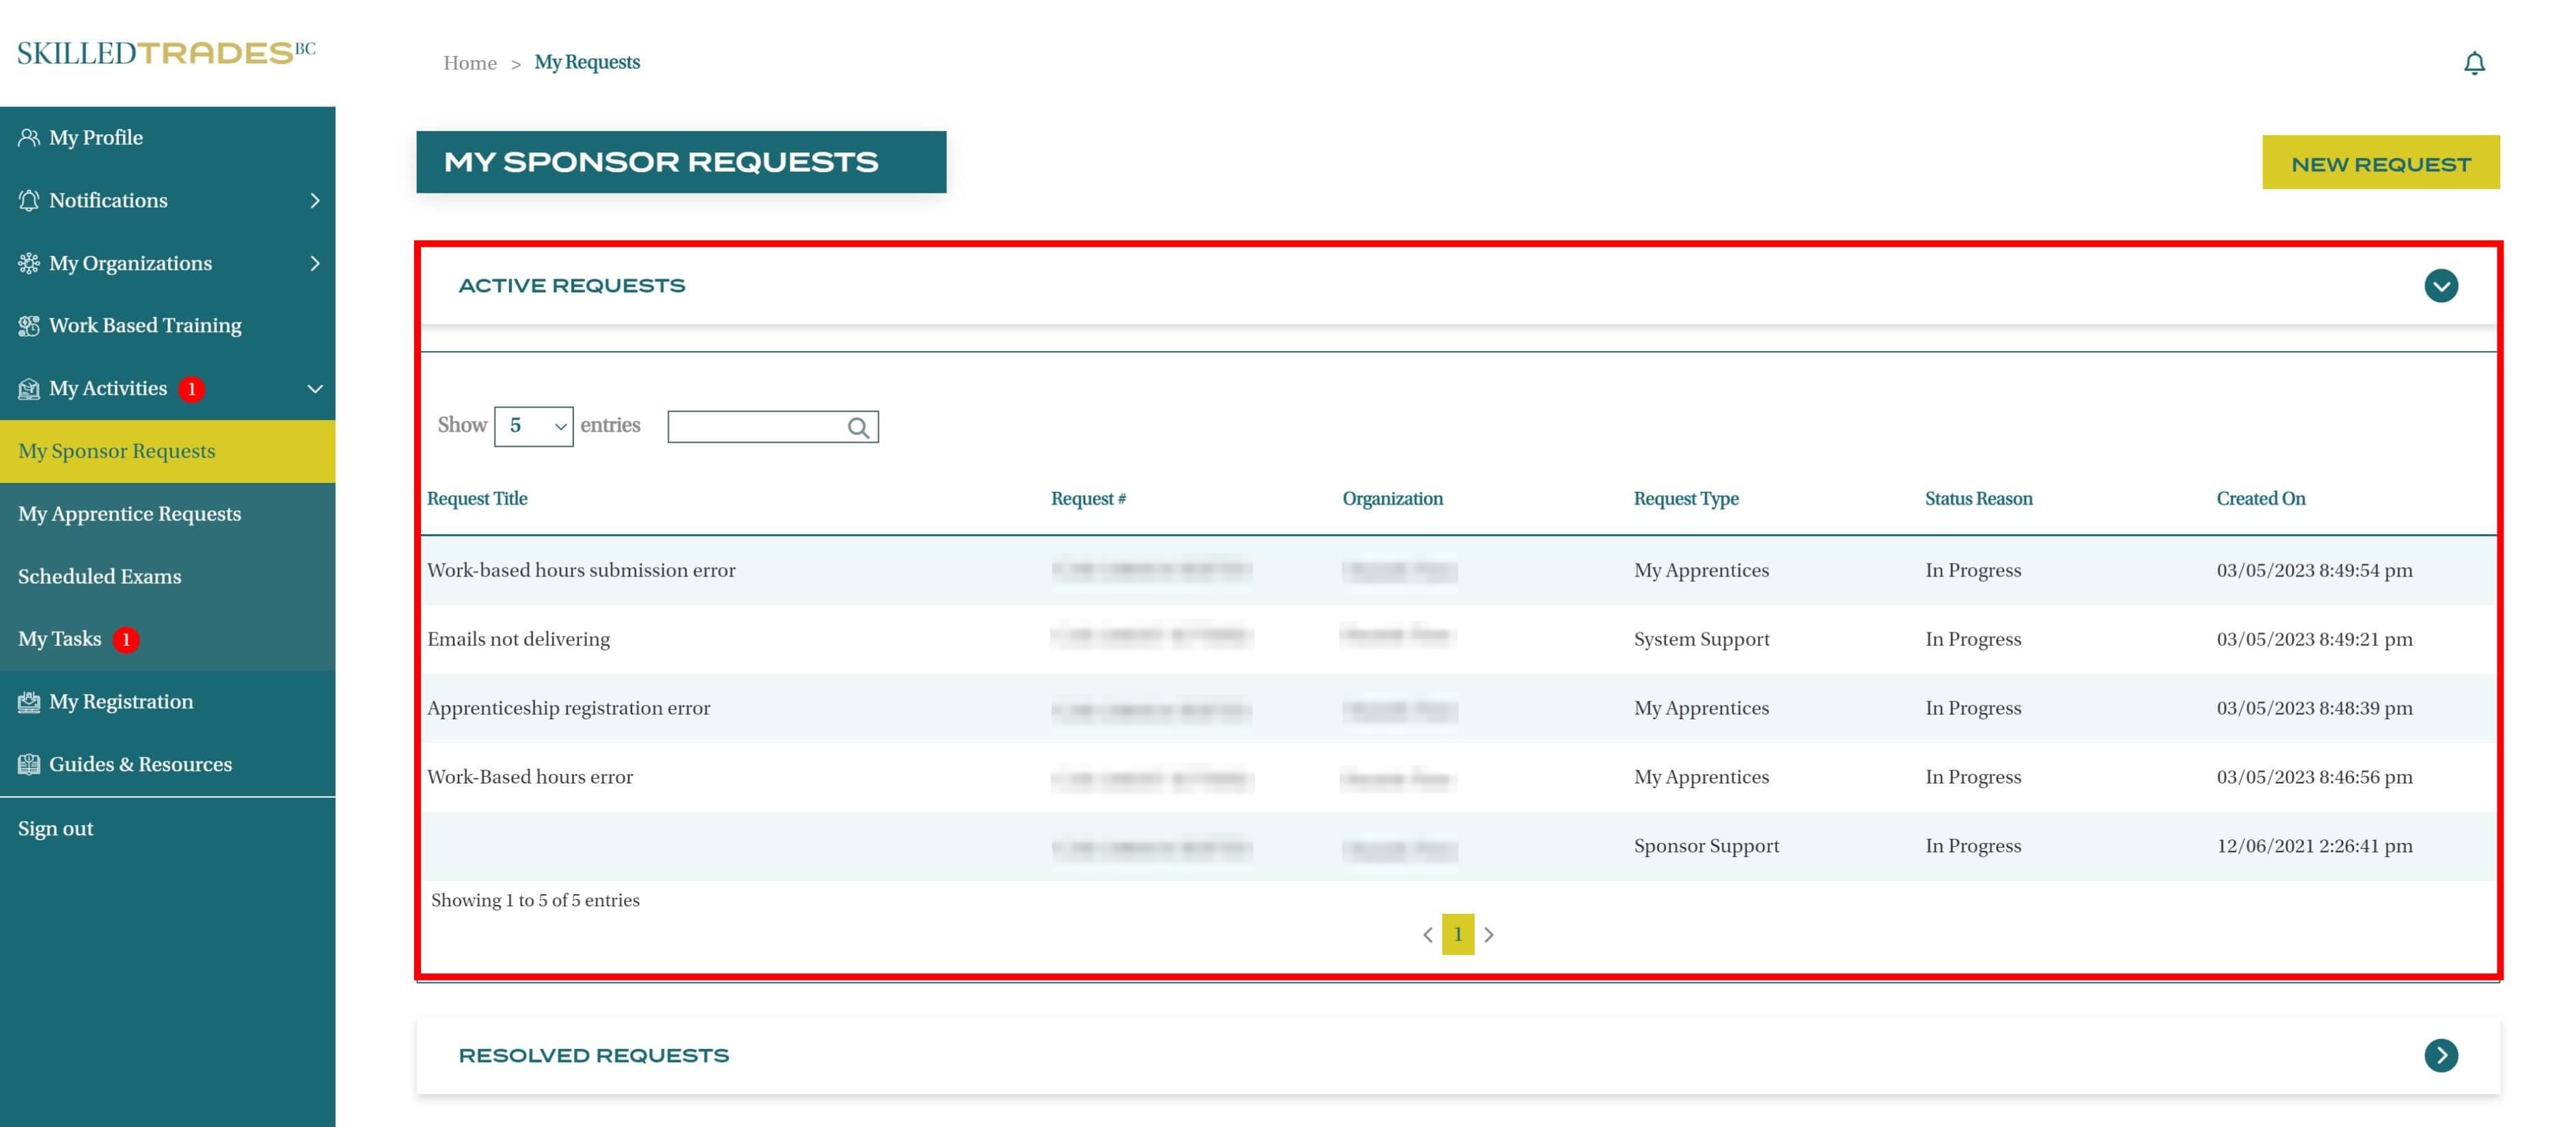2576x1127 pixels.
Task: Collapse the My Activities menu
Action: (314, 389)
